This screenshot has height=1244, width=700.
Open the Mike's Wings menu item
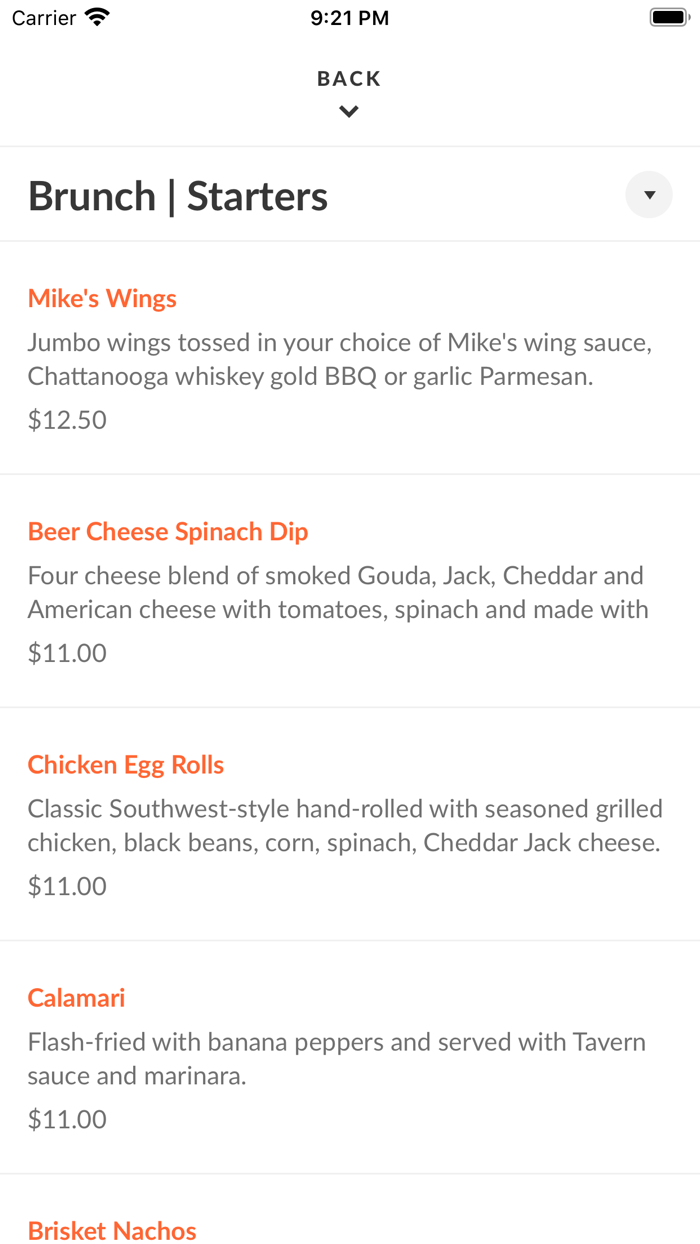click(102, 298)
